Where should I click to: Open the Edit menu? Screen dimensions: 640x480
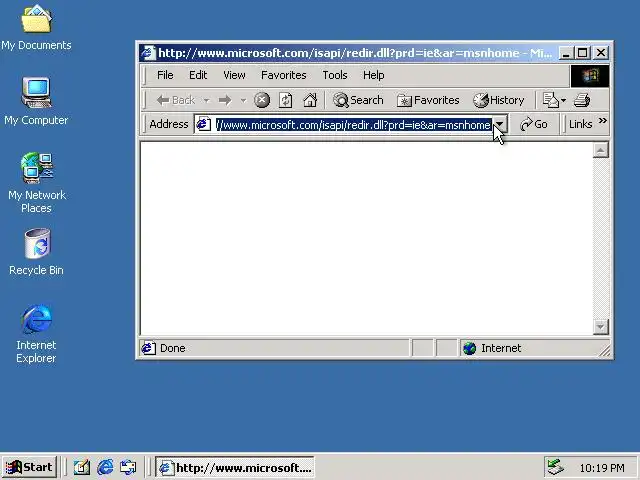tap(198, 75)
